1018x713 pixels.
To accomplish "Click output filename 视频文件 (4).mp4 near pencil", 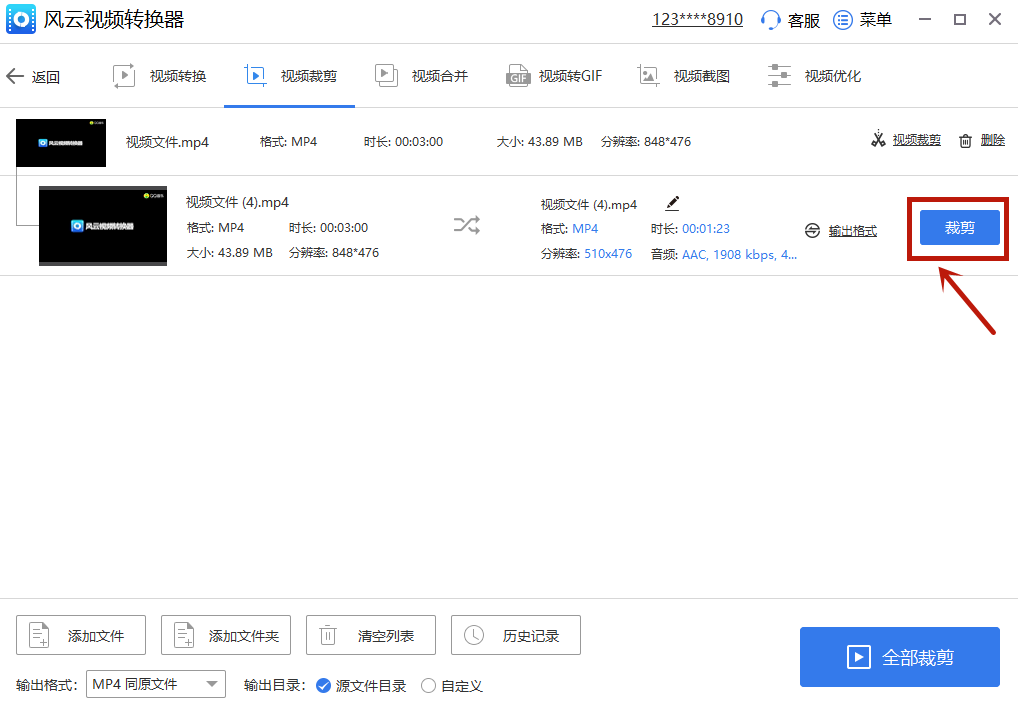I will coord(589,205).
